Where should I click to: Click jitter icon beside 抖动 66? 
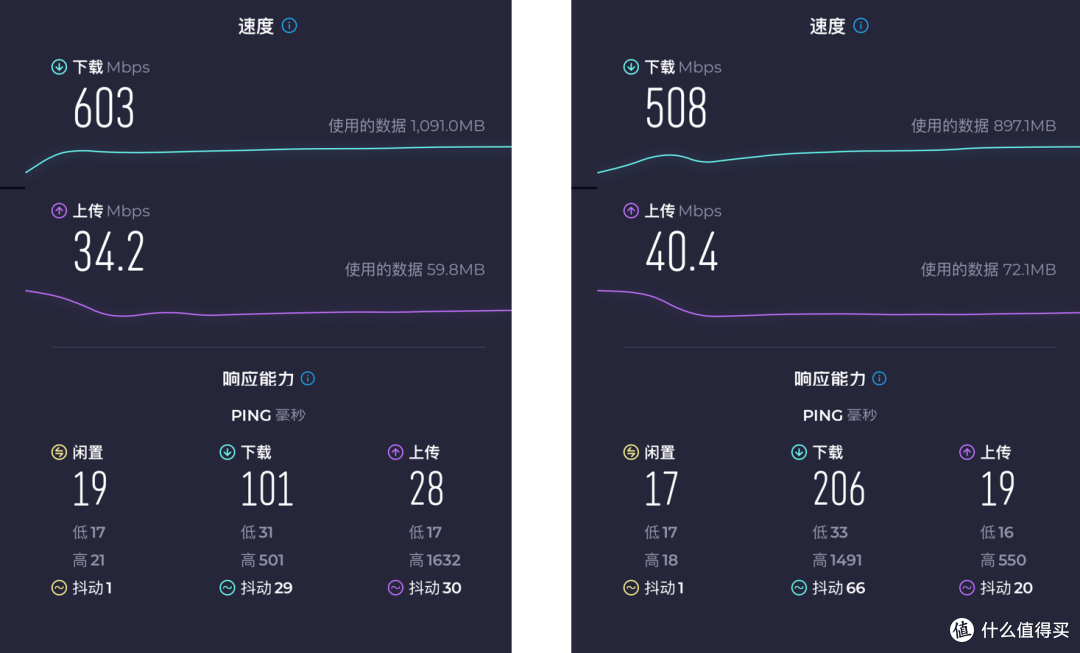pos(799,588)
